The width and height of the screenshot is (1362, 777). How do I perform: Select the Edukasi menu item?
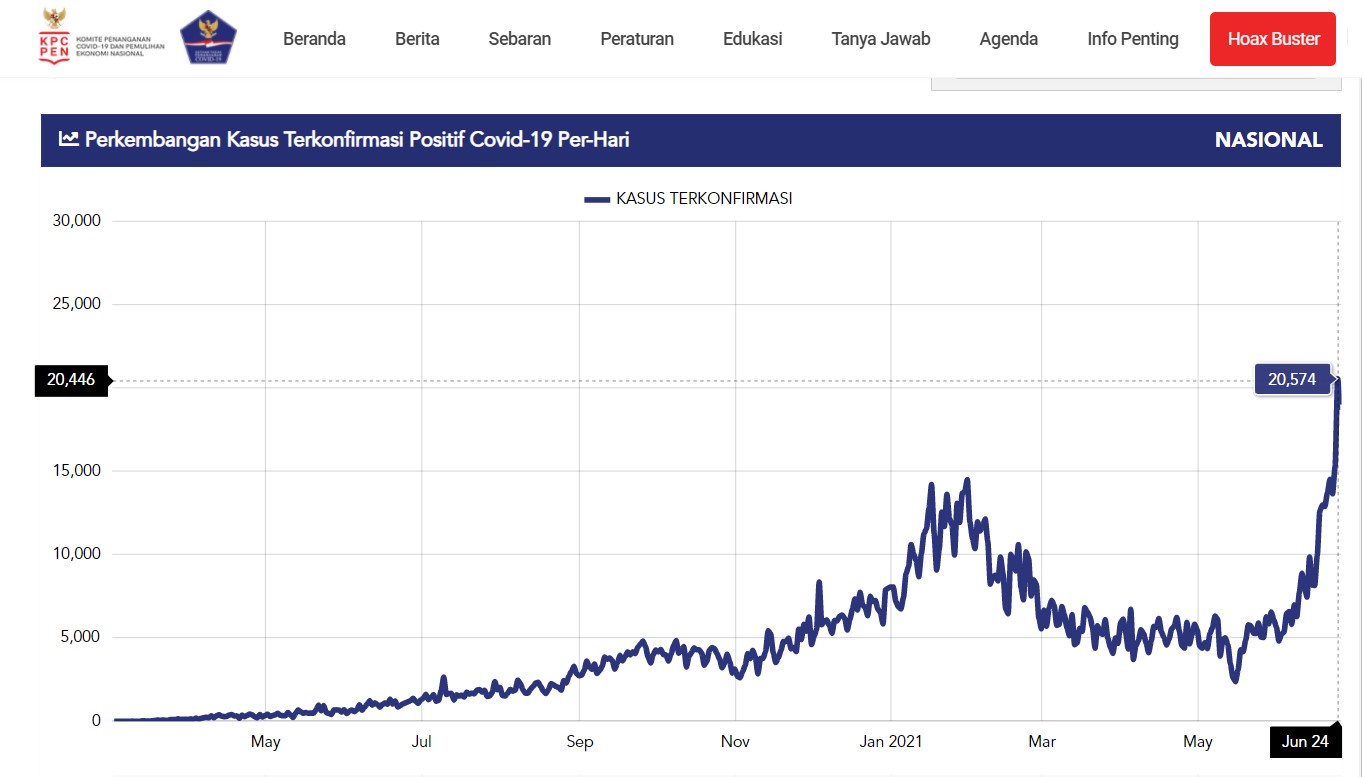(x=752, y=39)
